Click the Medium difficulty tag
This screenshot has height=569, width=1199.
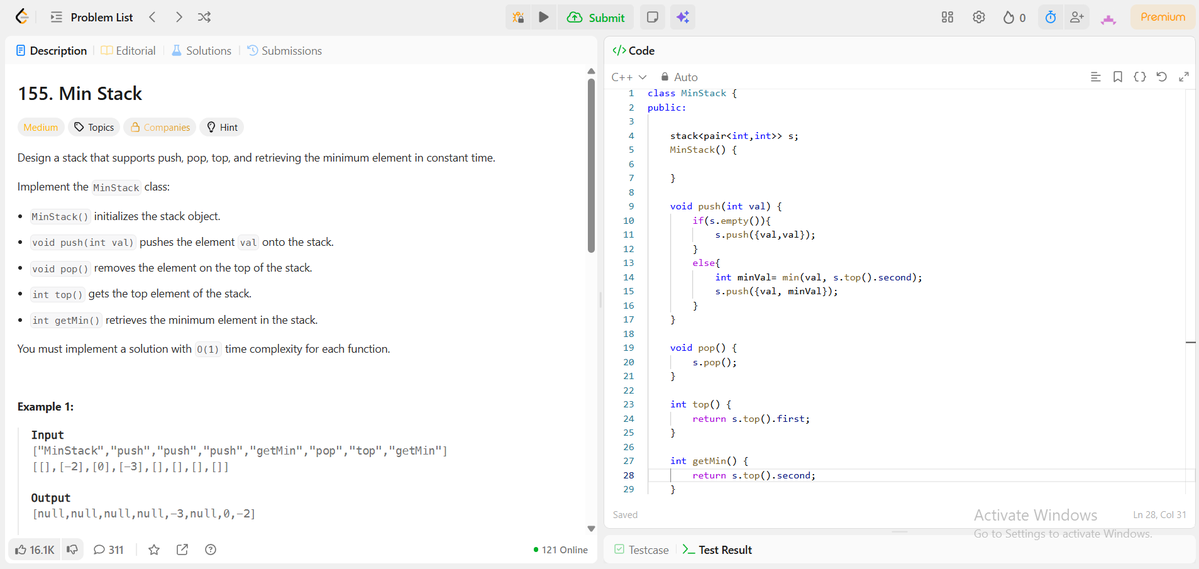click(x=41, y=127)
